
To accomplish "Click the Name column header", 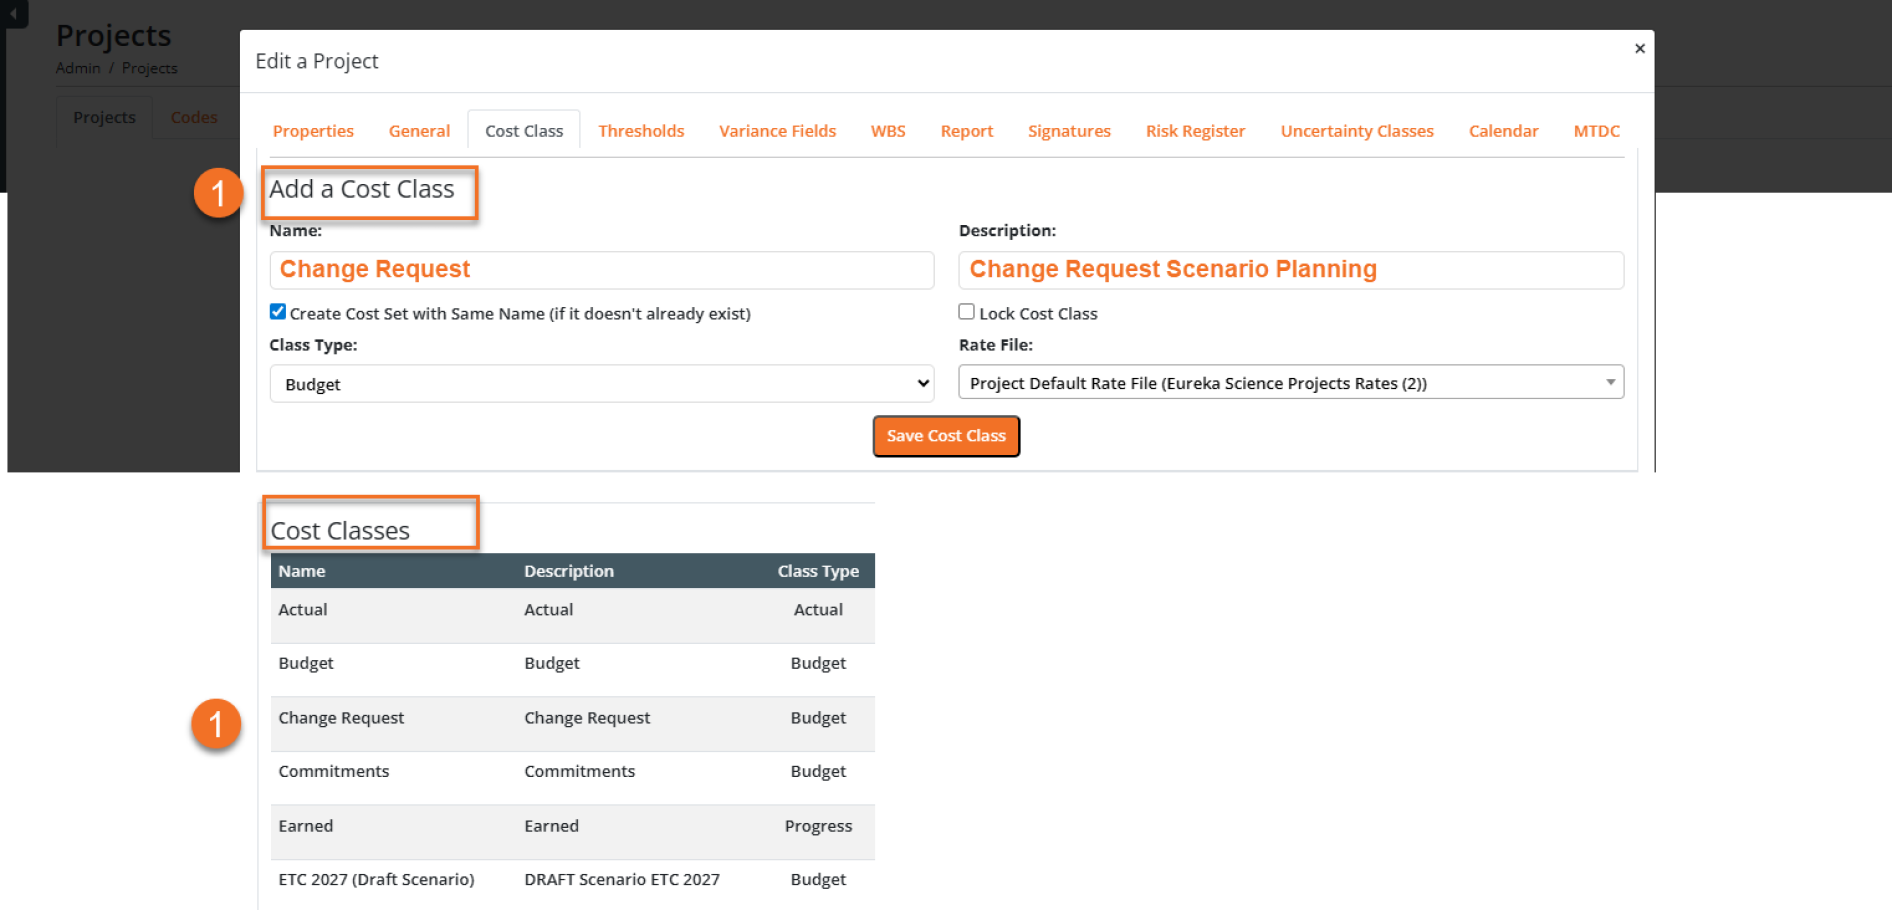I will tap(302, 571).
